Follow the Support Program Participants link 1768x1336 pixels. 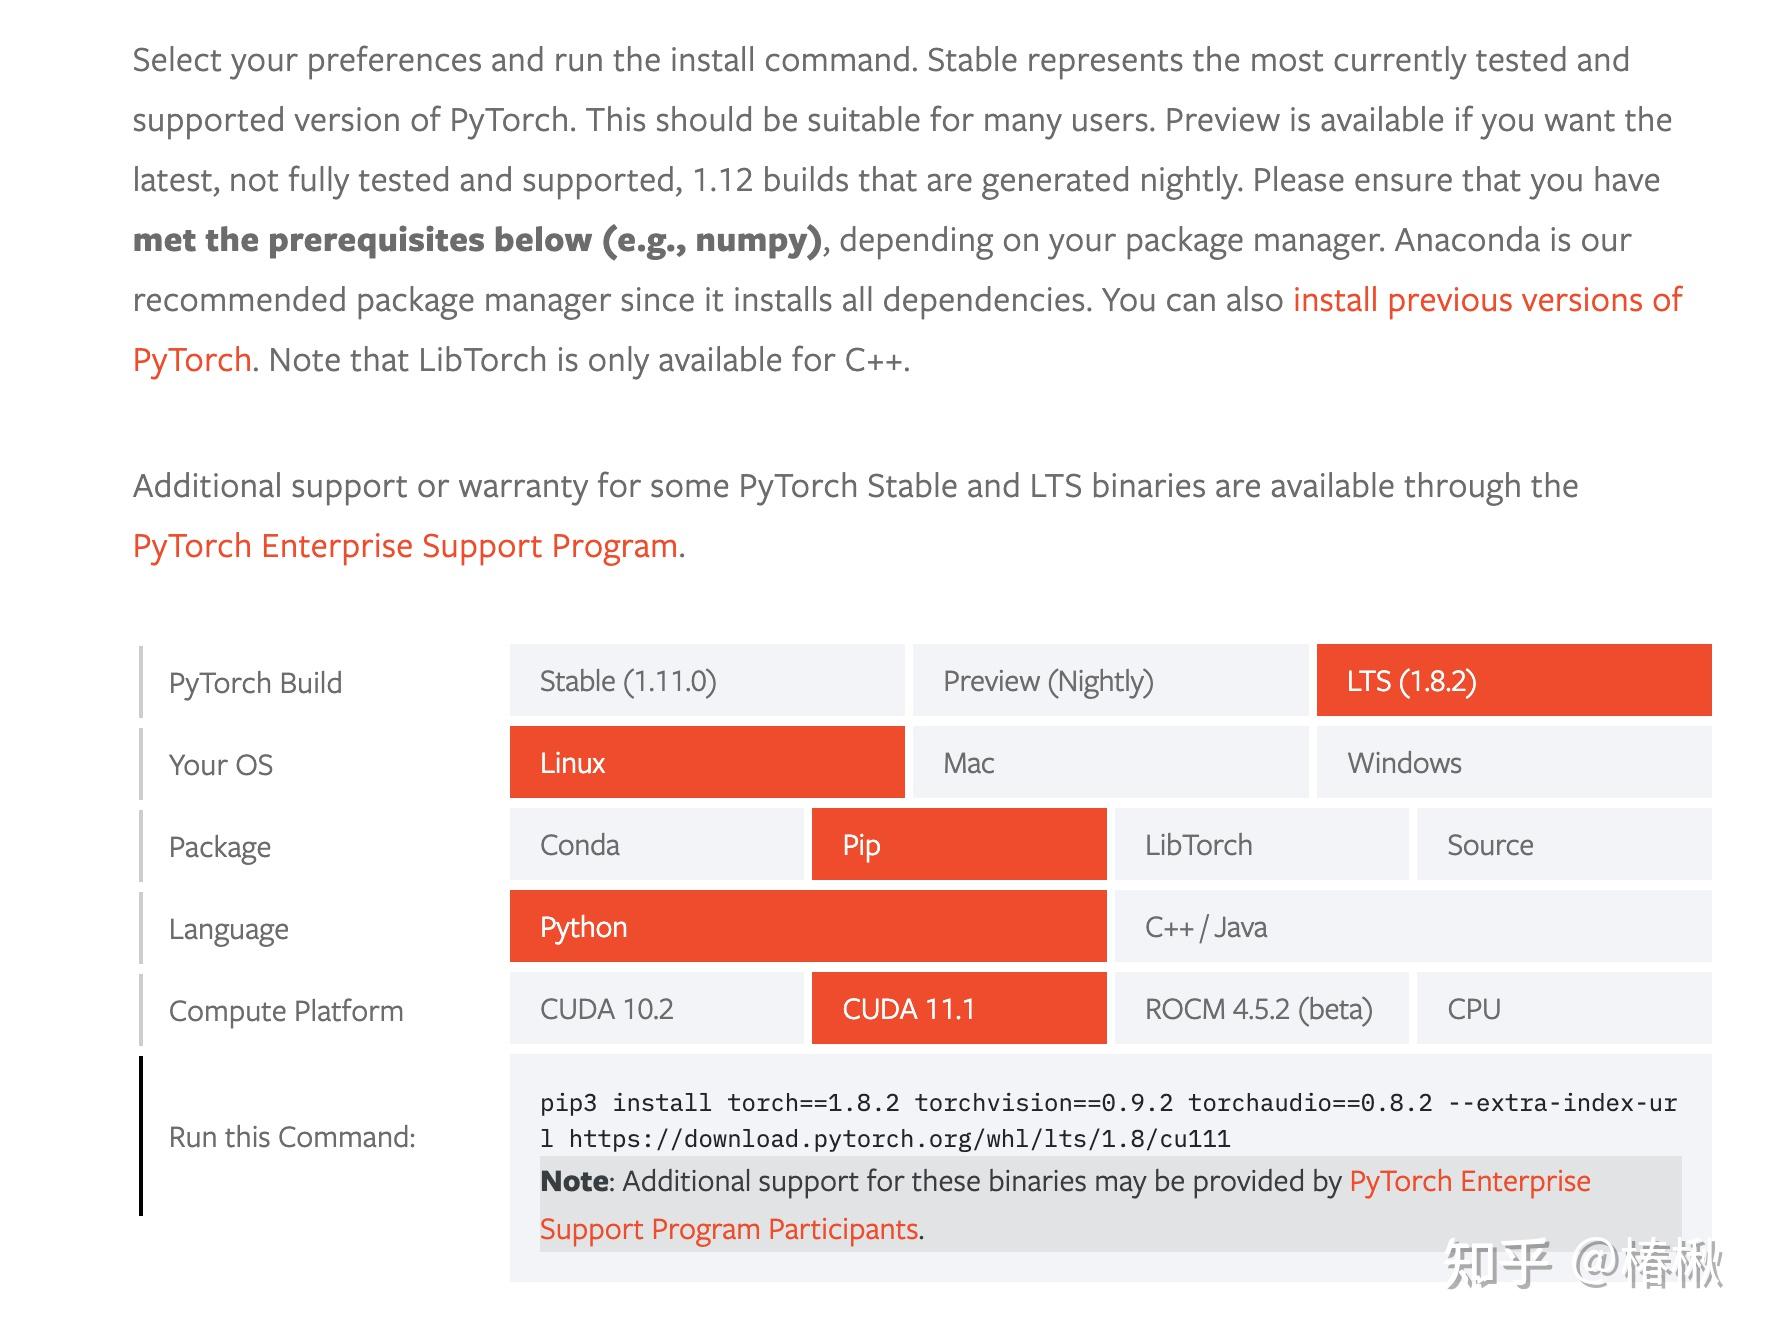click(x=729, y=1229)
